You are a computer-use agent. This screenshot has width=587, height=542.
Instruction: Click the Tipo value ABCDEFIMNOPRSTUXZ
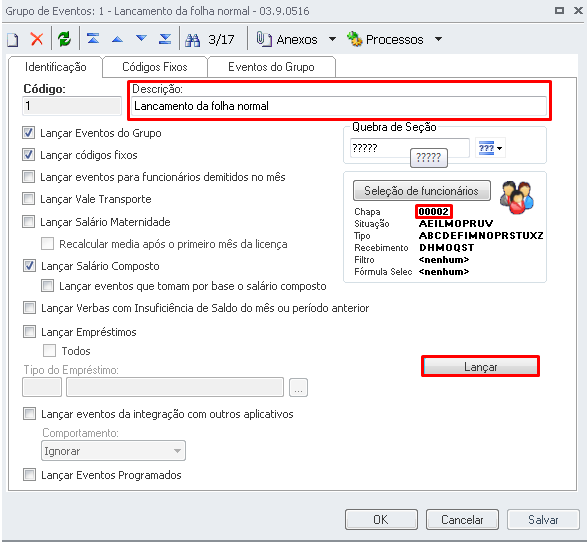tap(481, 235)
